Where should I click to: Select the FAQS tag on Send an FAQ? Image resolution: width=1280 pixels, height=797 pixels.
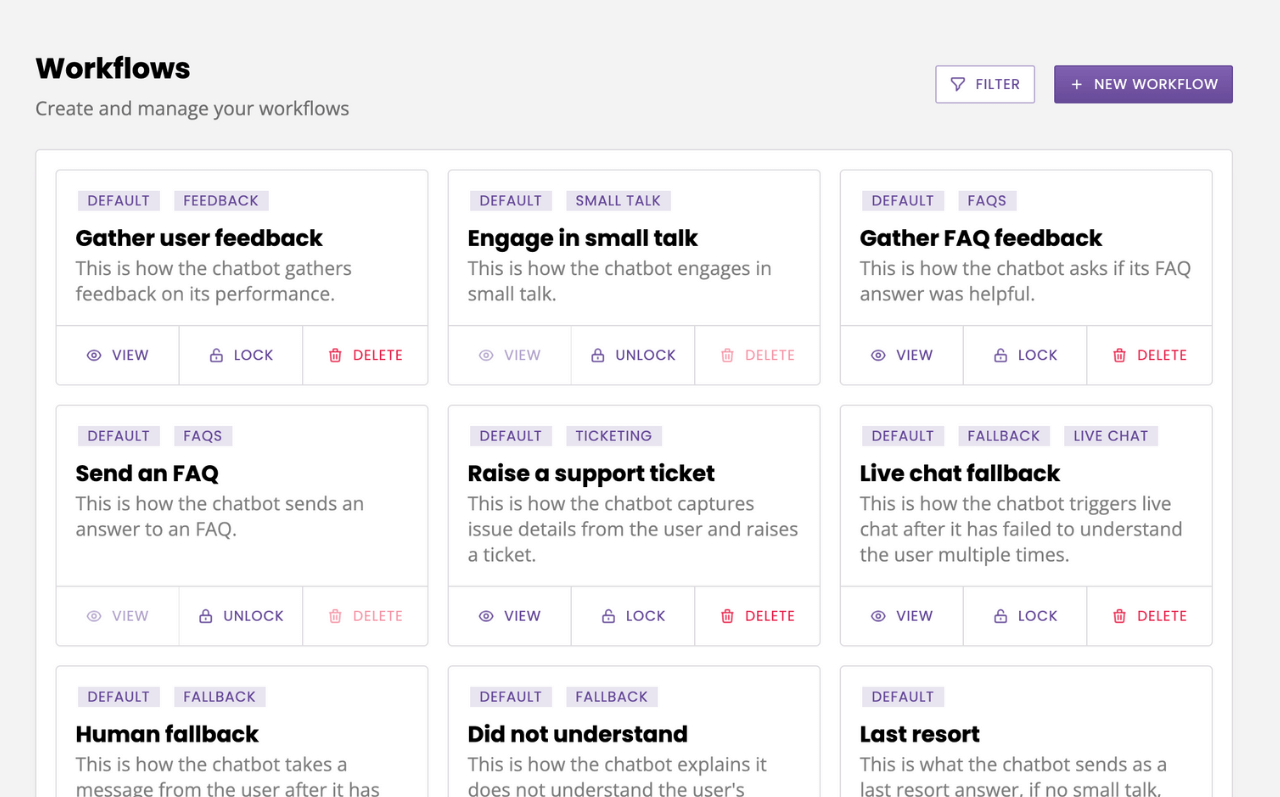click(203, 435)
